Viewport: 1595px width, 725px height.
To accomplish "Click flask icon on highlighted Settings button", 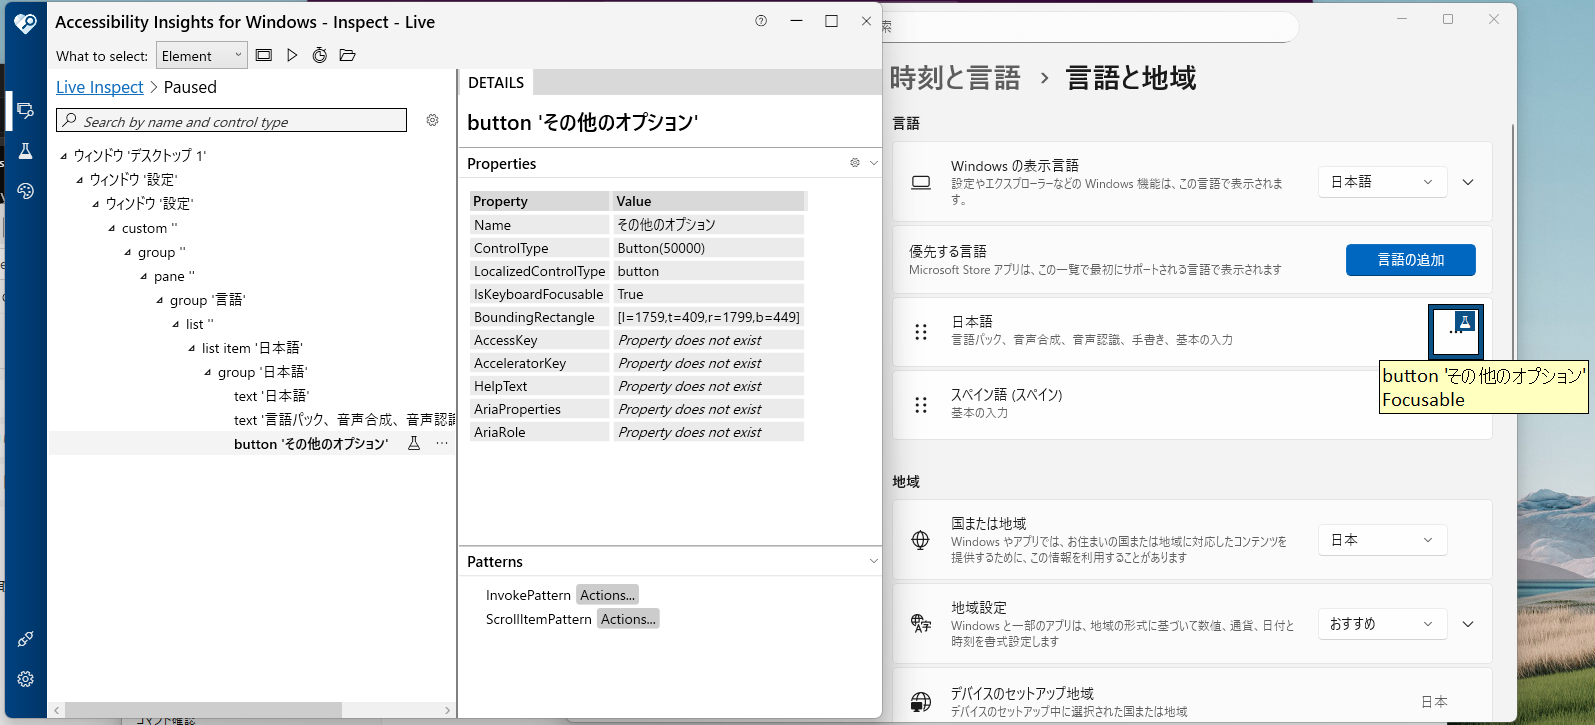I will [1464, 322].
